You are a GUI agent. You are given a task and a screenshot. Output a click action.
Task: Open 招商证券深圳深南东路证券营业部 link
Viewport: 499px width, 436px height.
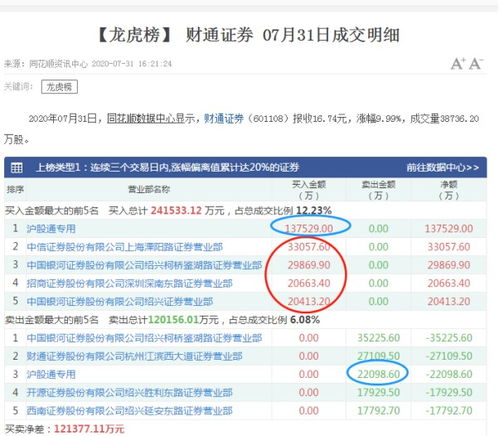(129, 283)
